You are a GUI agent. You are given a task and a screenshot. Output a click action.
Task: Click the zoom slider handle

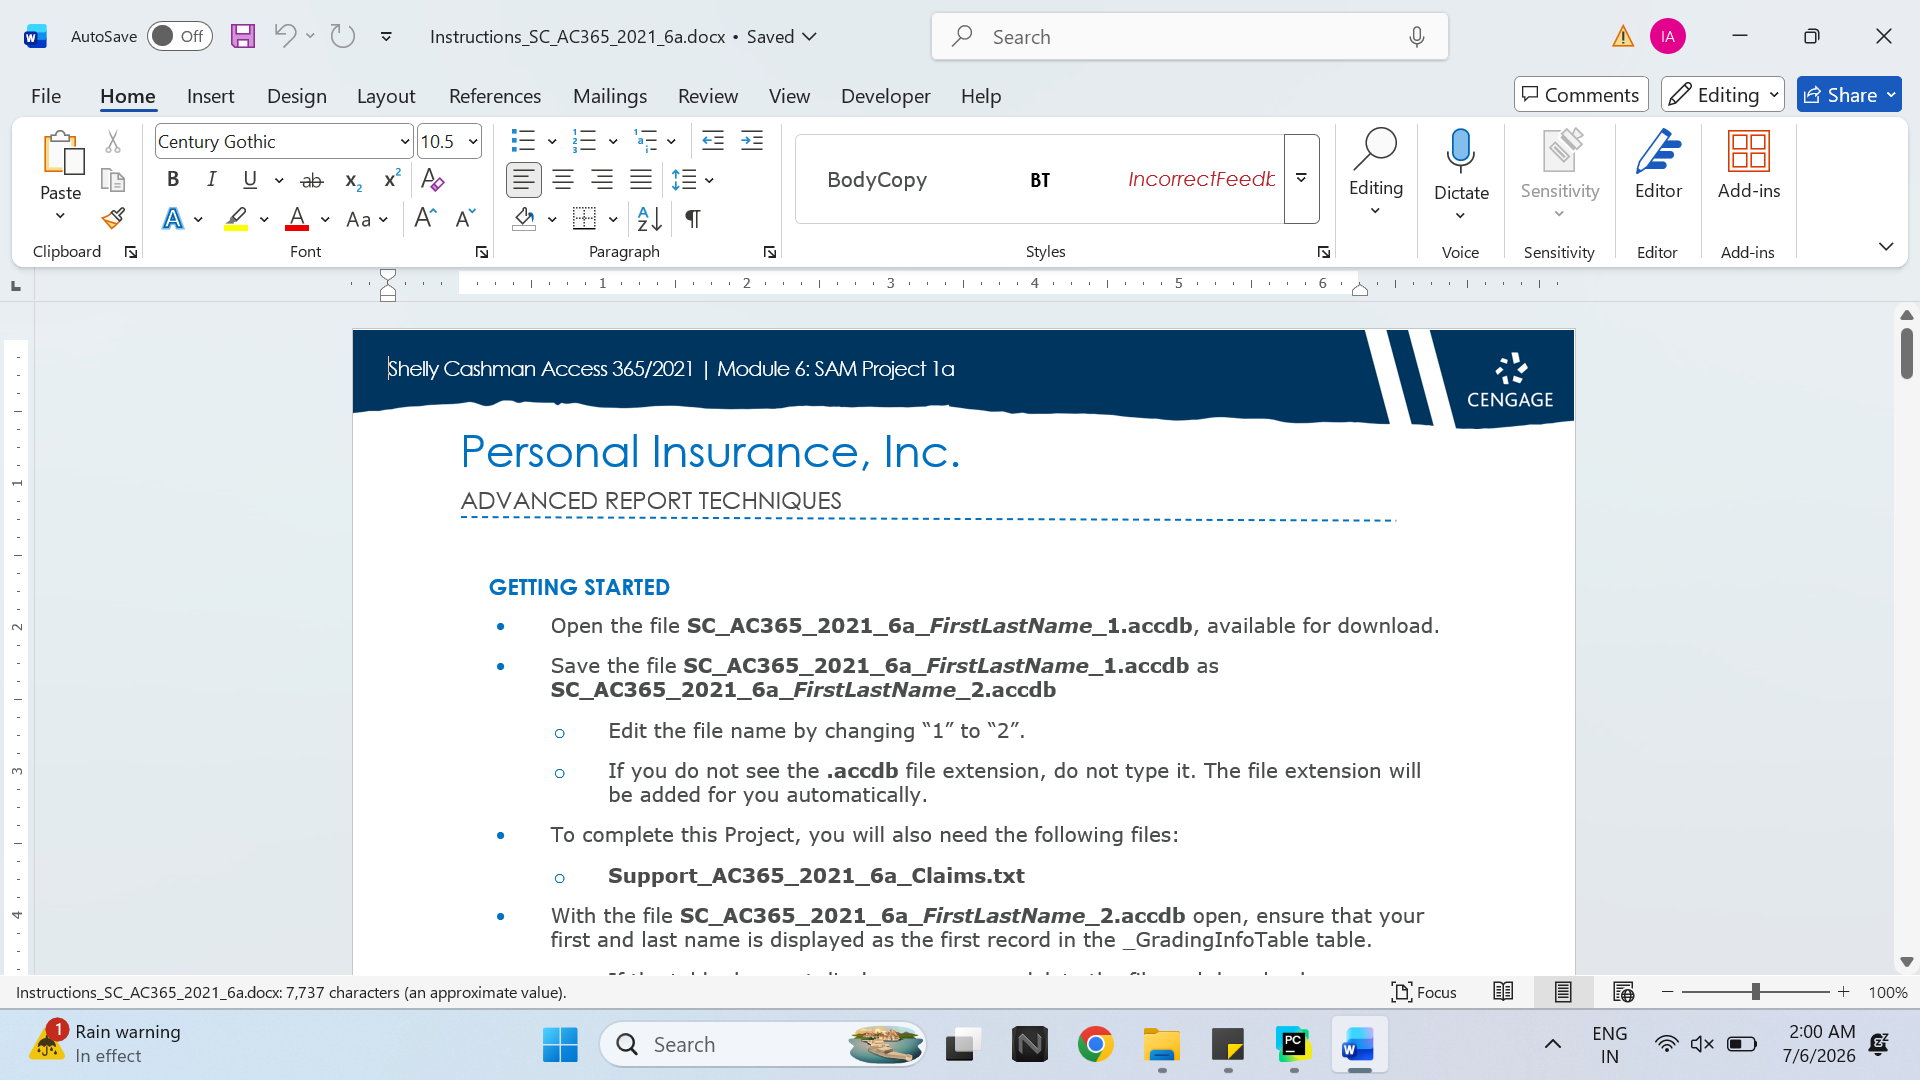pos(1755,992)
